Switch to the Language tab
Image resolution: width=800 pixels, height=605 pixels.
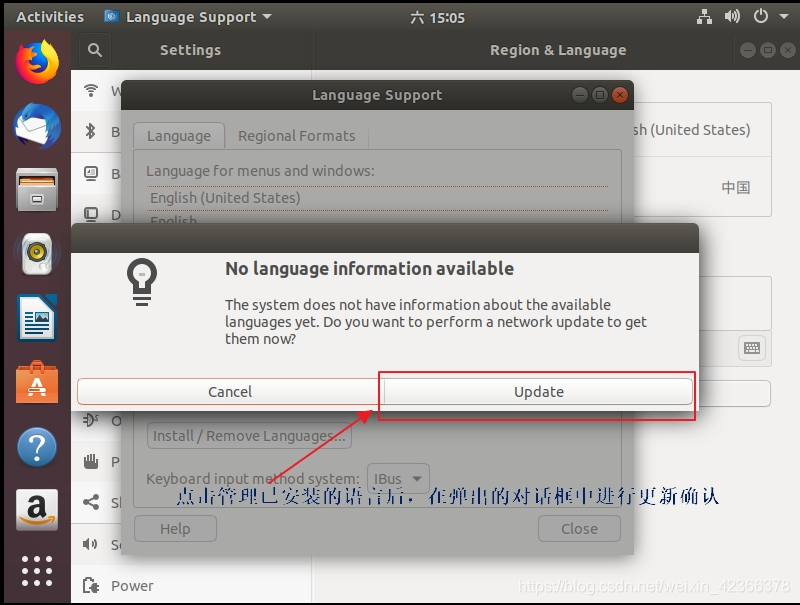tap(179, 136)
